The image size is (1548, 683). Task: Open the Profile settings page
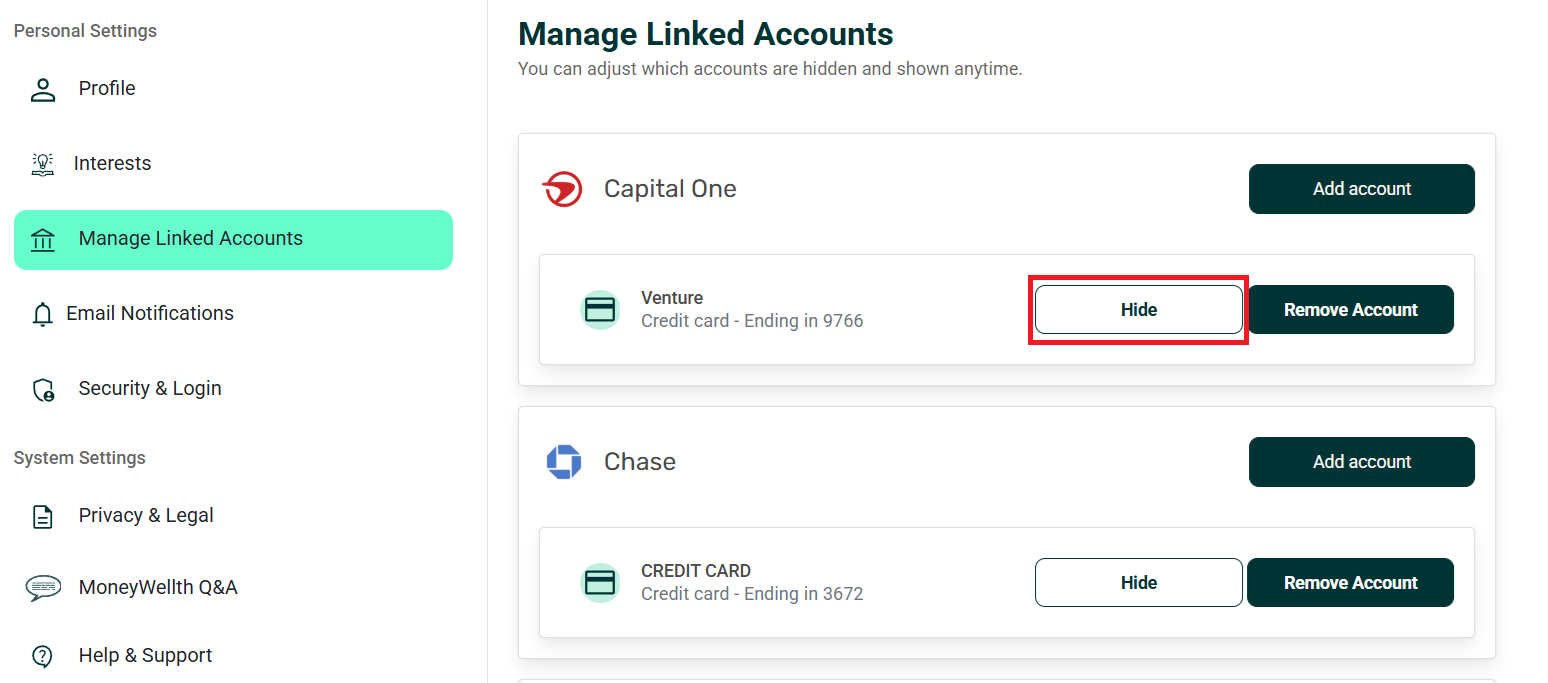[x=107, y=89]
